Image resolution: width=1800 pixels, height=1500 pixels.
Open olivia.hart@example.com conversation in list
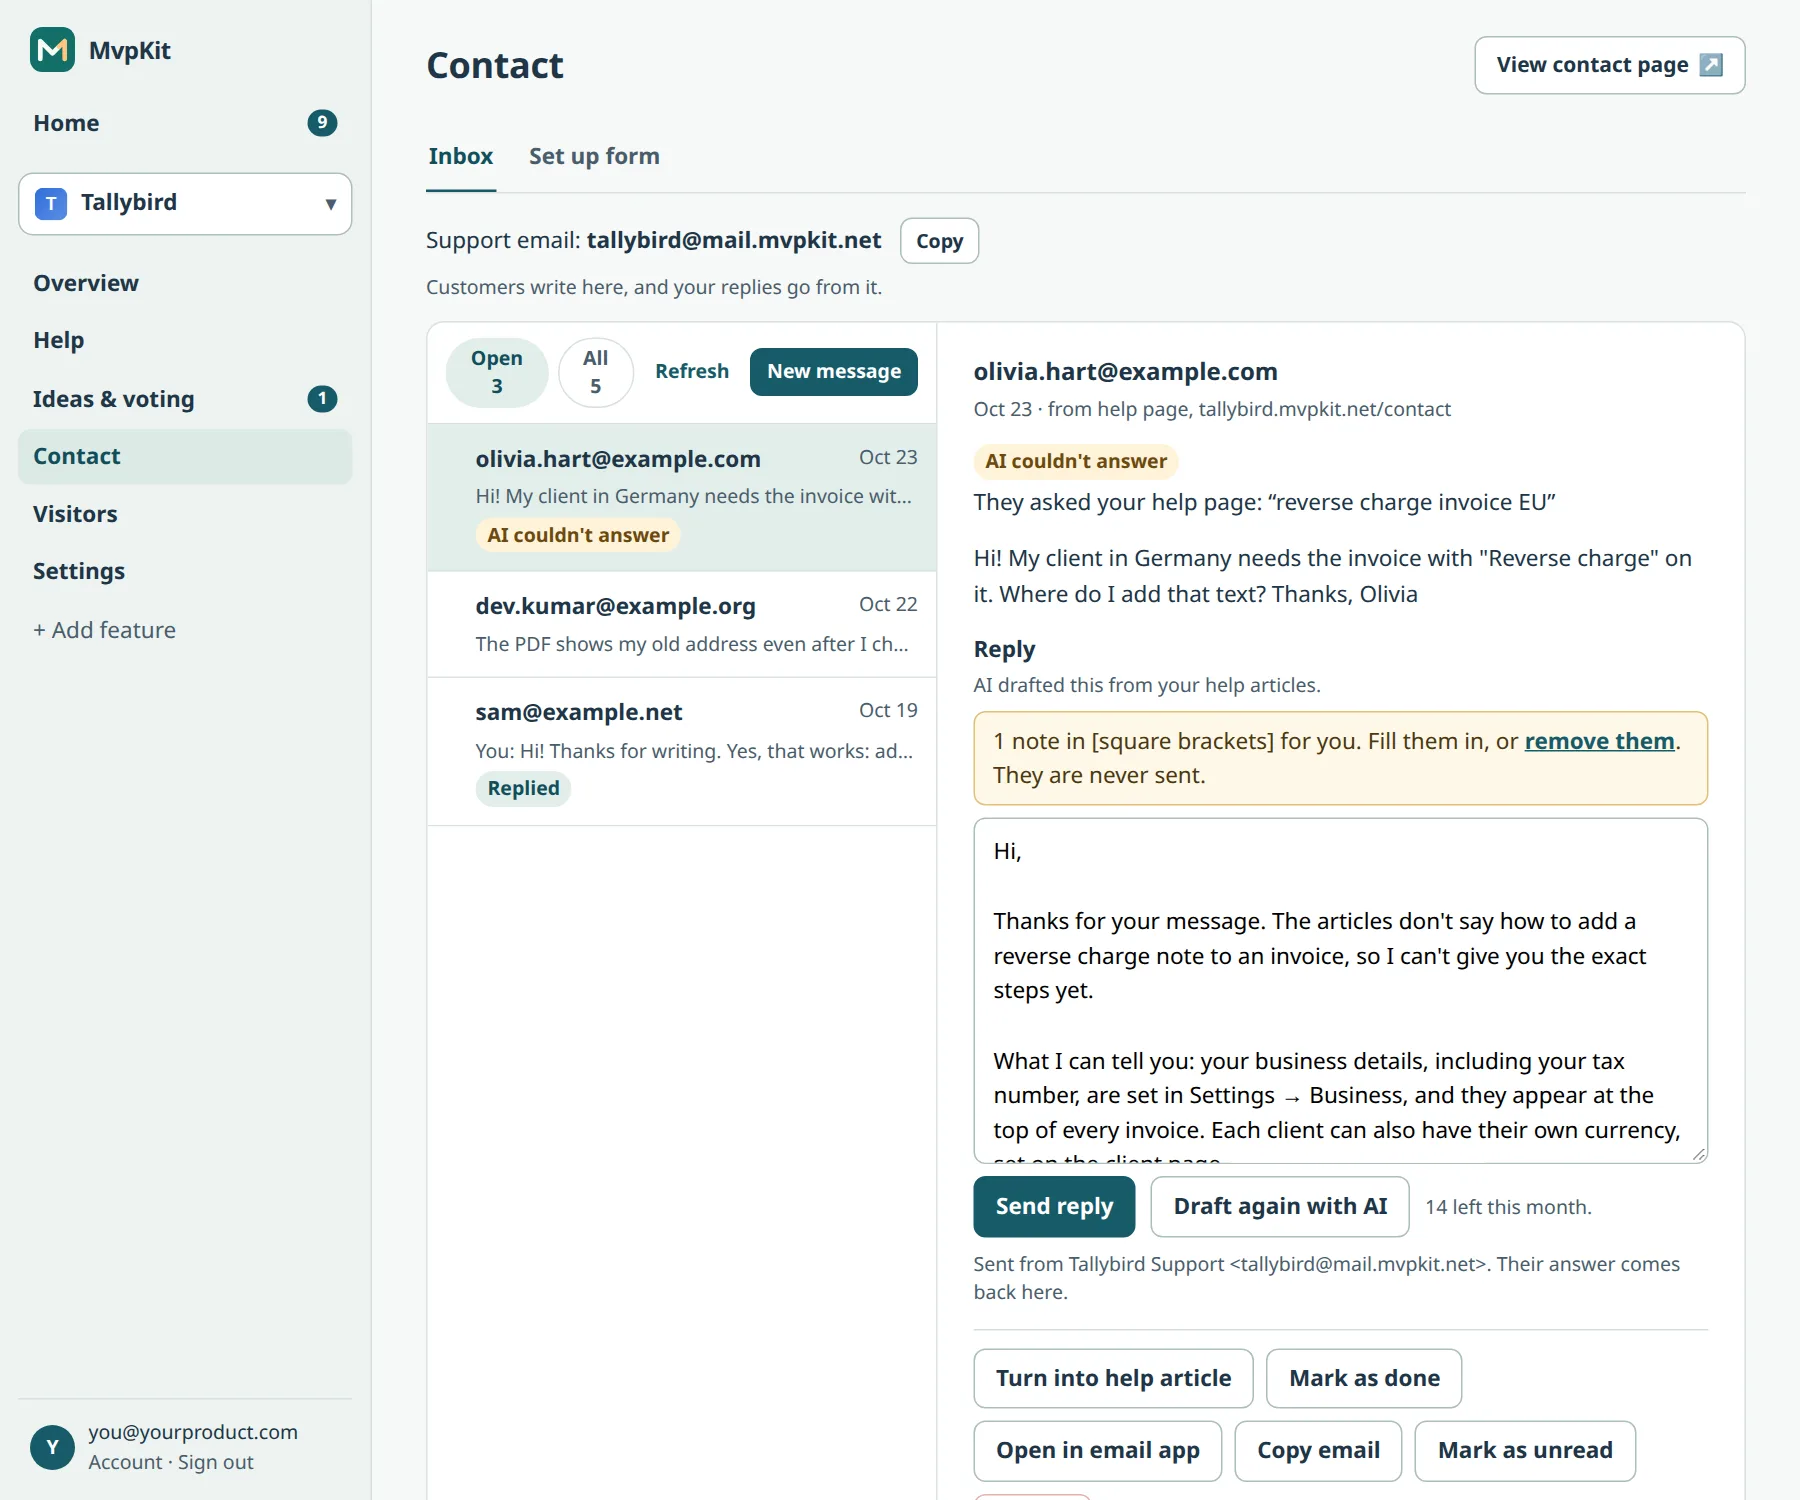pyautogui.click(x=682, y=497)
